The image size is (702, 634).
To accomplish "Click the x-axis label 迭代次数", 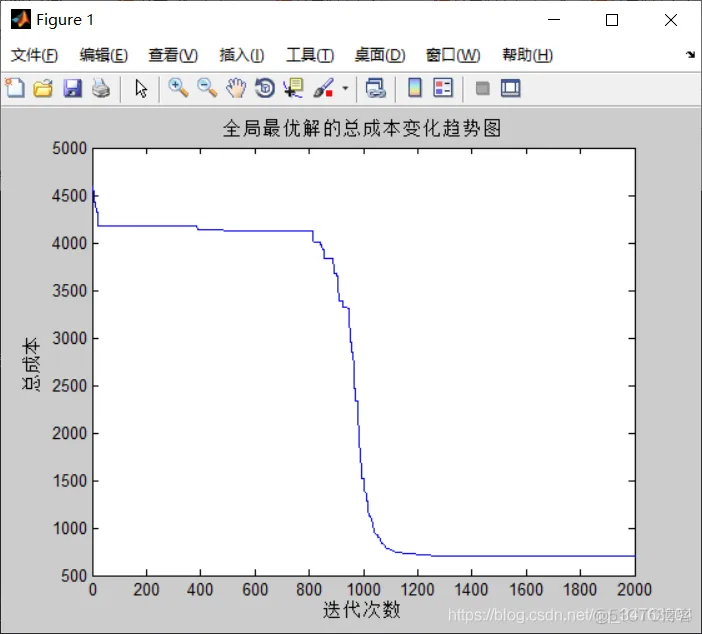I will [x=362, y=609].
